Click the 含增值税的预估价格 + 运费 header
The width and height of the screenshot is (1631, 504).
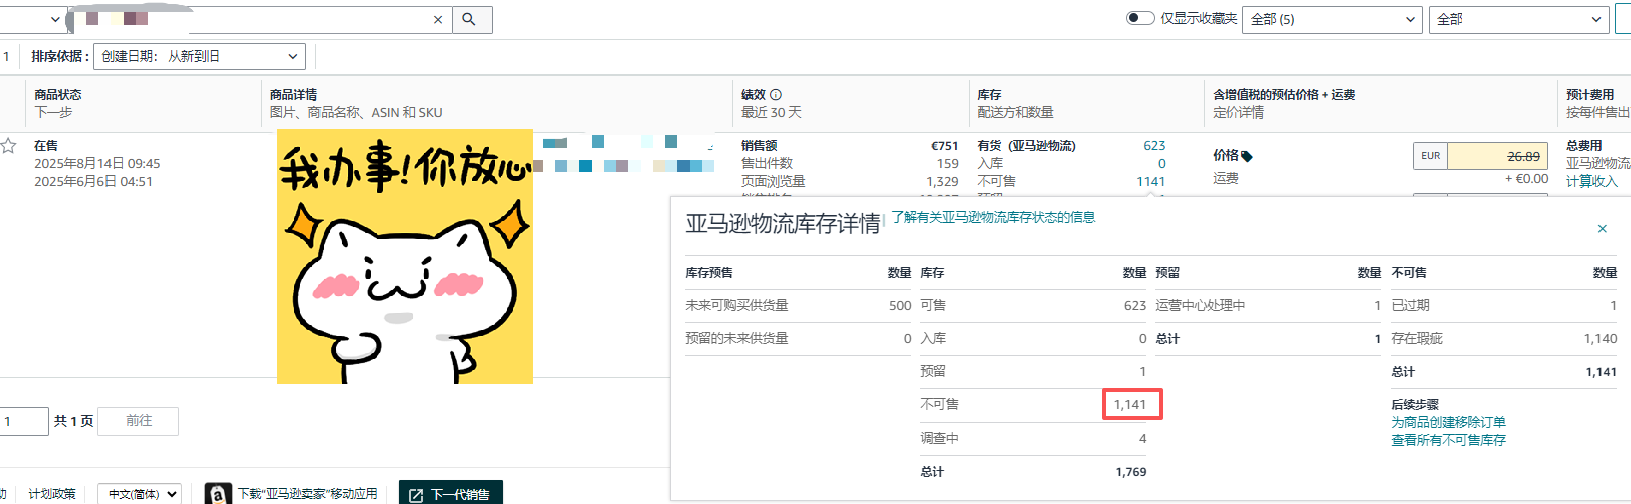point(1284,95)
